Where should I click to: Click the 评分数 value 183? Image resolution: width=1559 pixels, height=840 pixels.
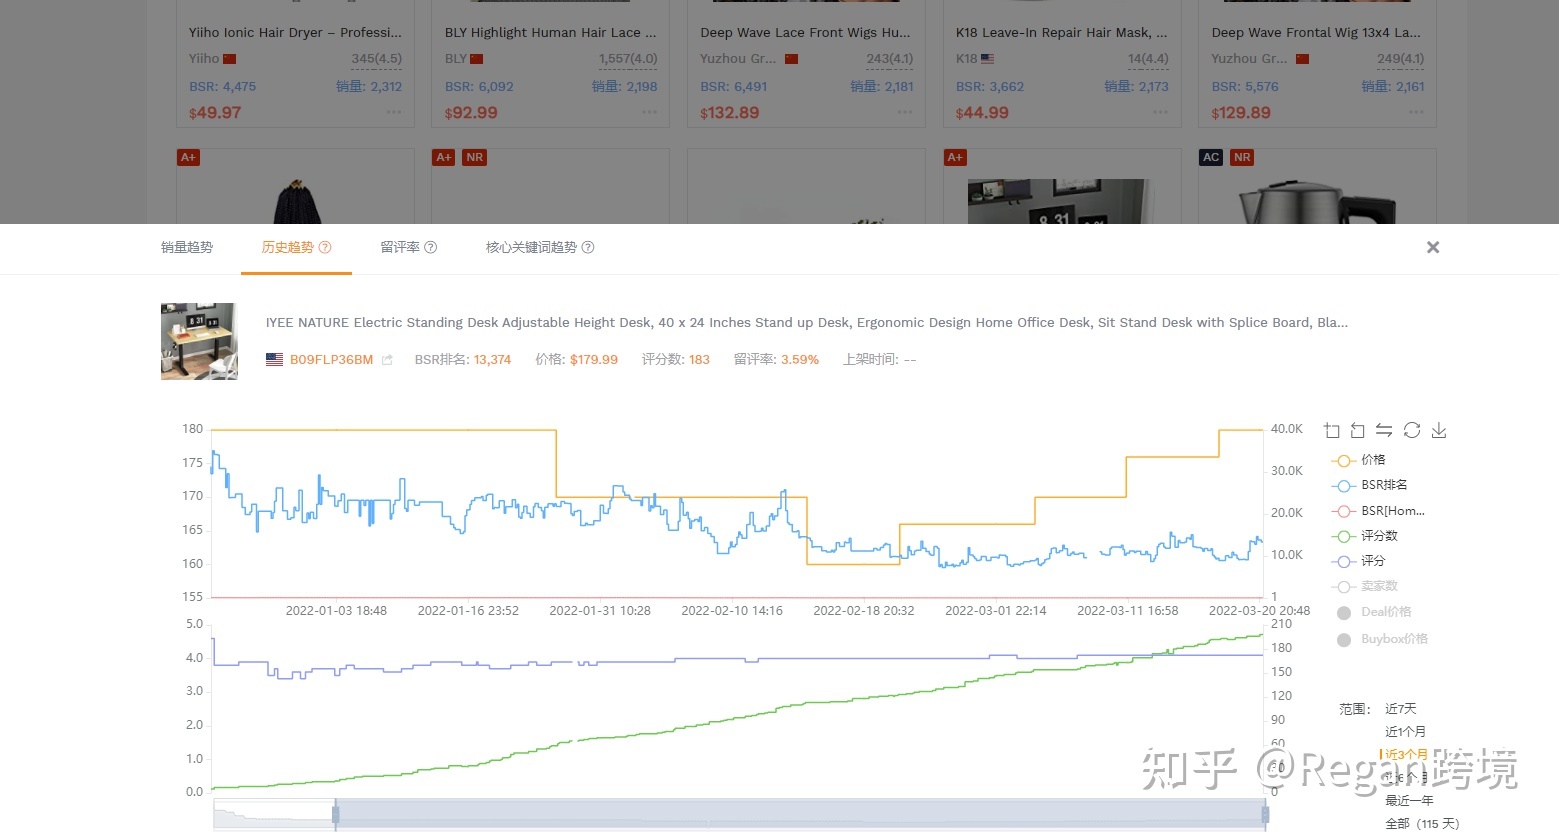(699, 360)
